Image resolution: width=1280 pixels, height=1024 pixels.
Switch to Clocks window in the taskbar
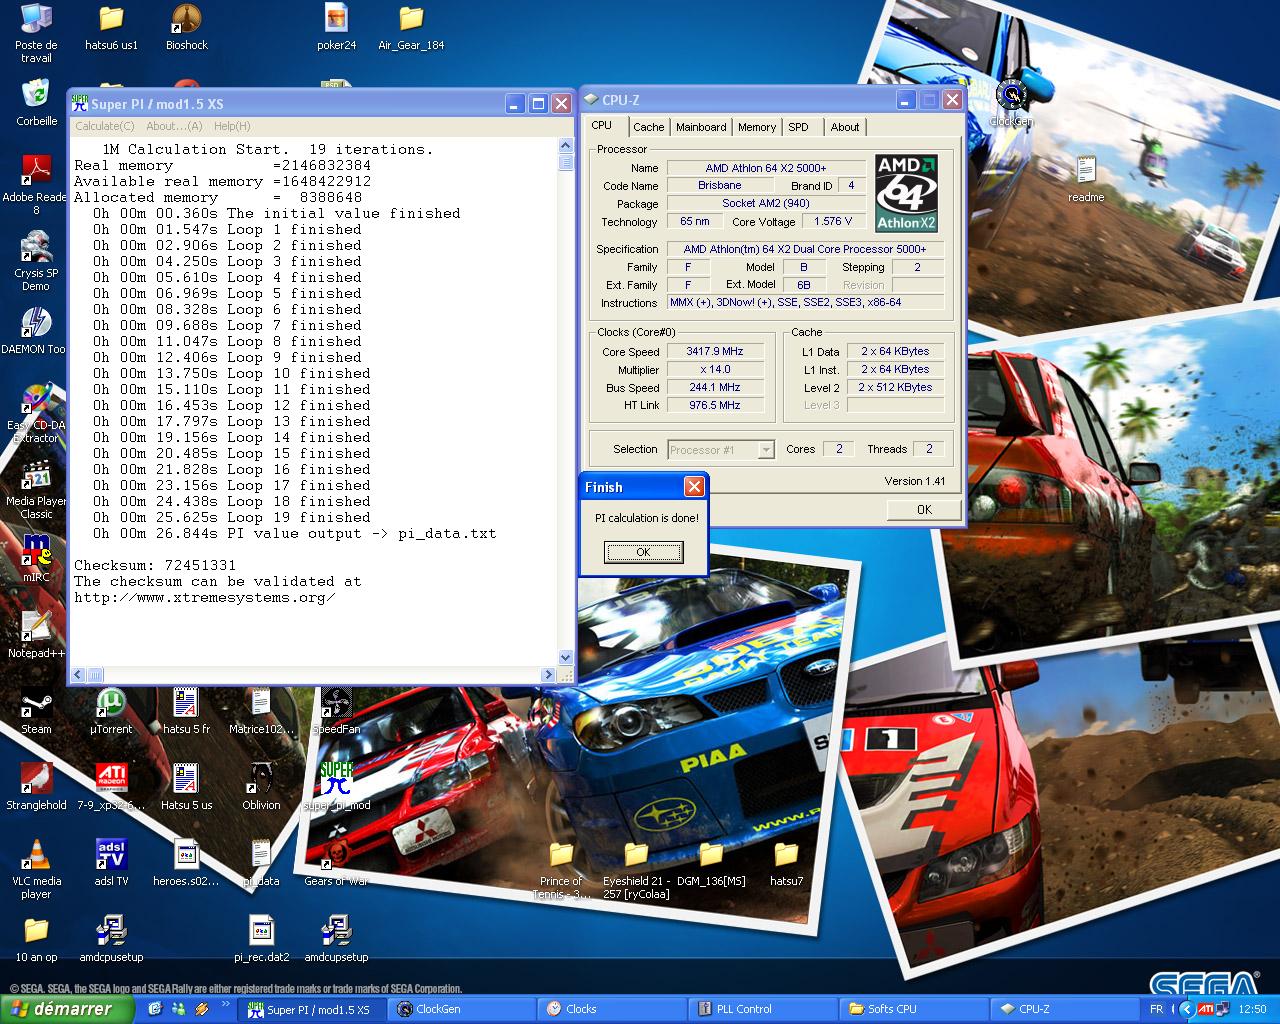coord(614,1009)
